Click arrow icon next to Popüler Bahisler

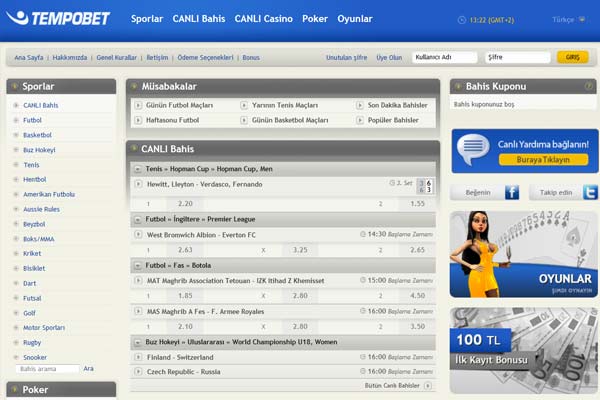click(360, 120)
